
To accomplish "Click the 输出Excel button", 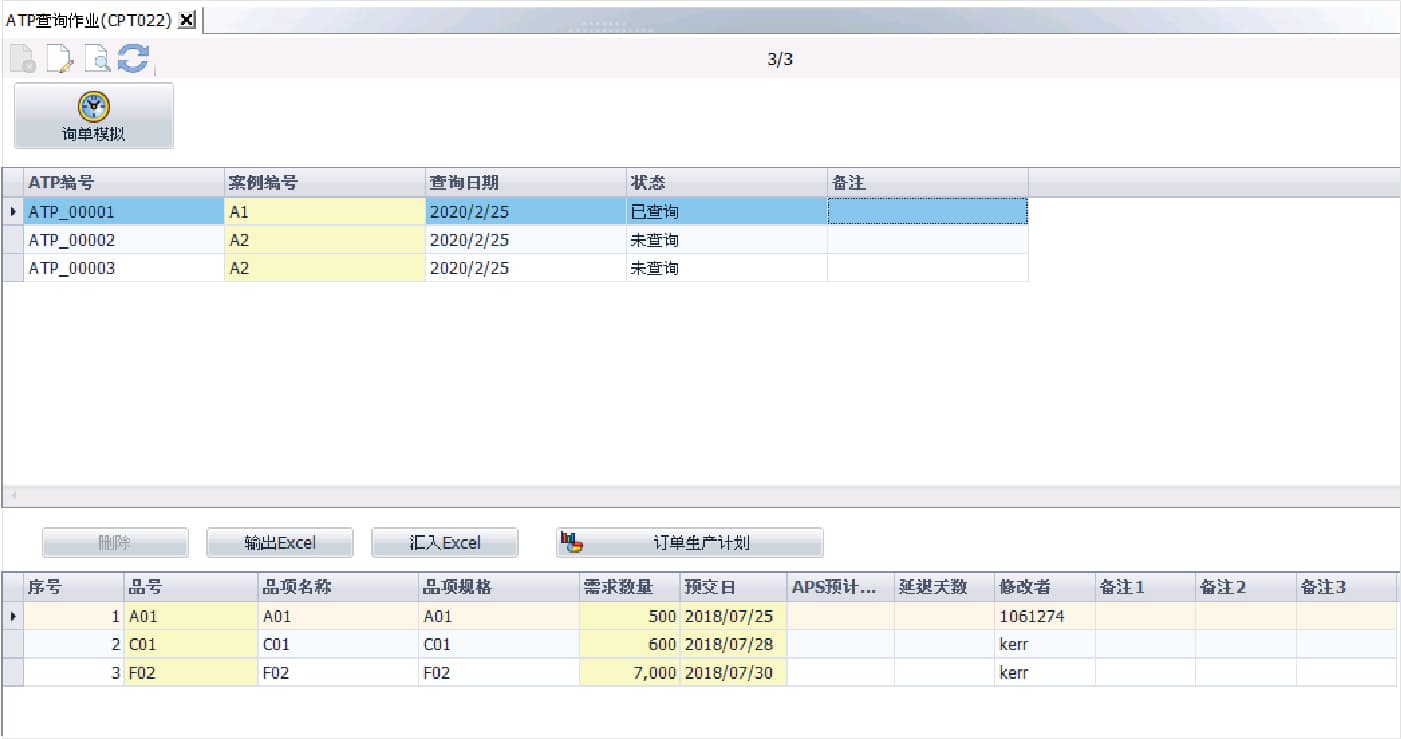I will point(280,543).
